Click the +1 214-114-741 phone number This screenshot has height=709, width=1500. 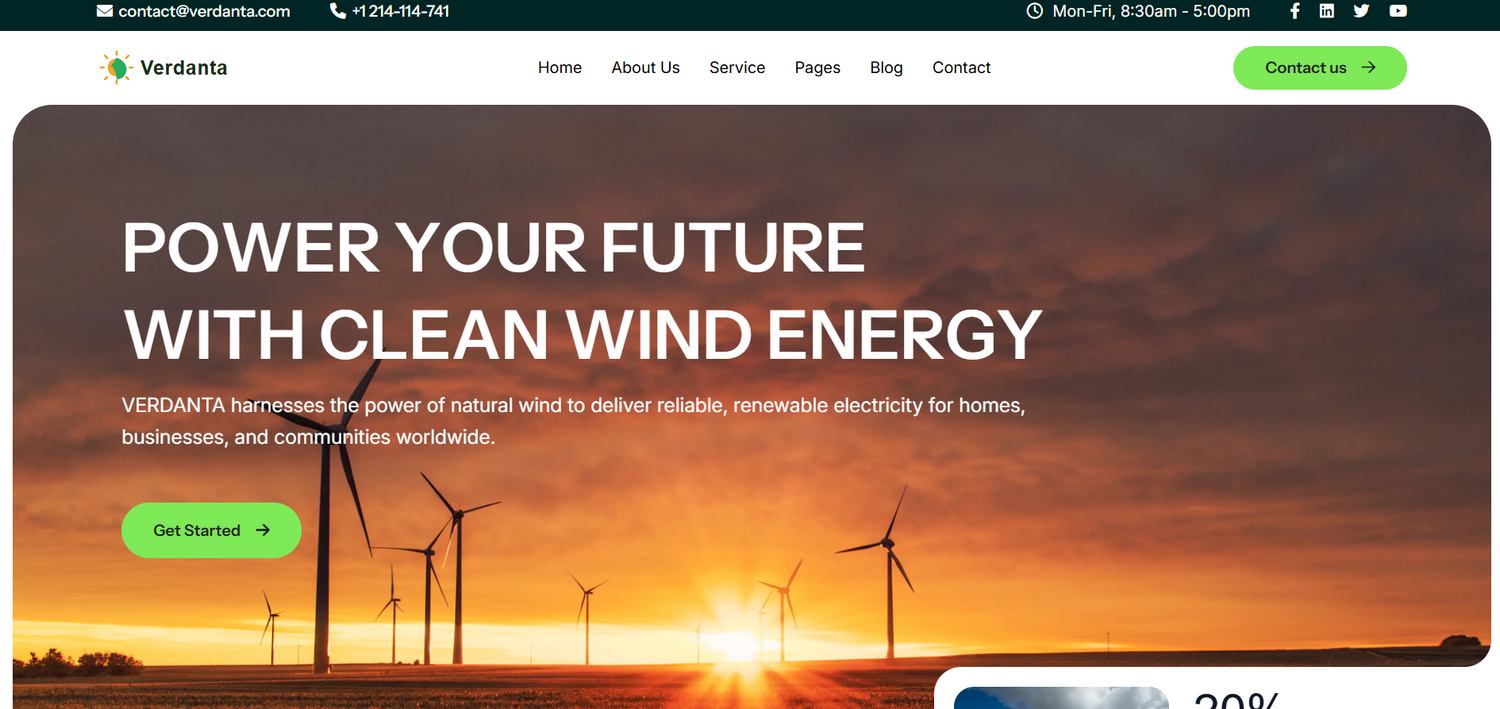[400, 11]
